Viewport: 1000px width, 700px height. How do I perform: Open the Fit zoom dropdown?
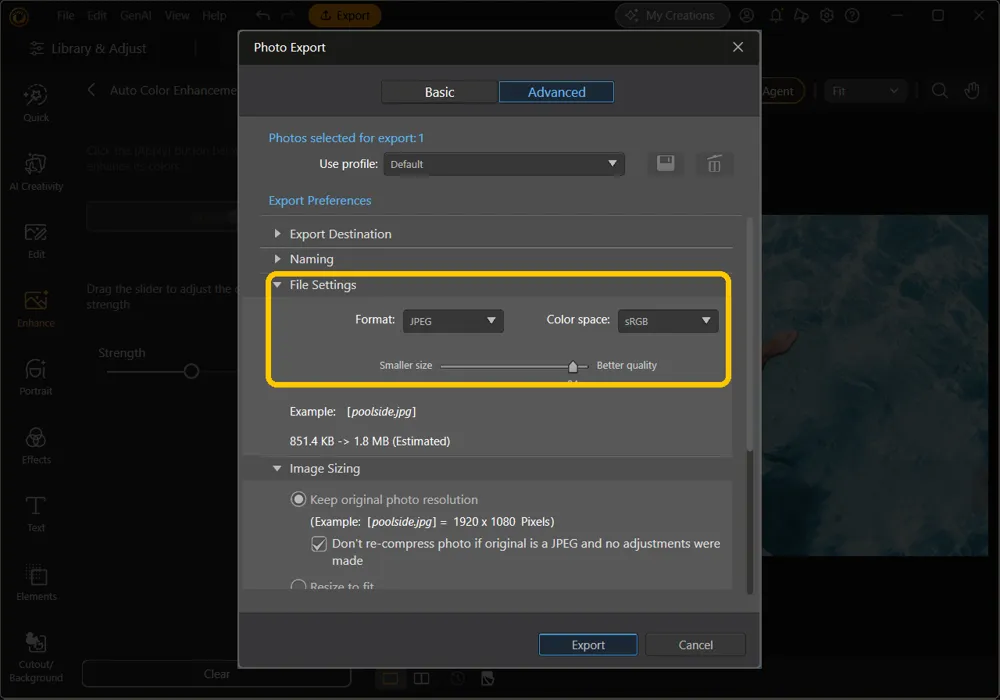point(865,91)
